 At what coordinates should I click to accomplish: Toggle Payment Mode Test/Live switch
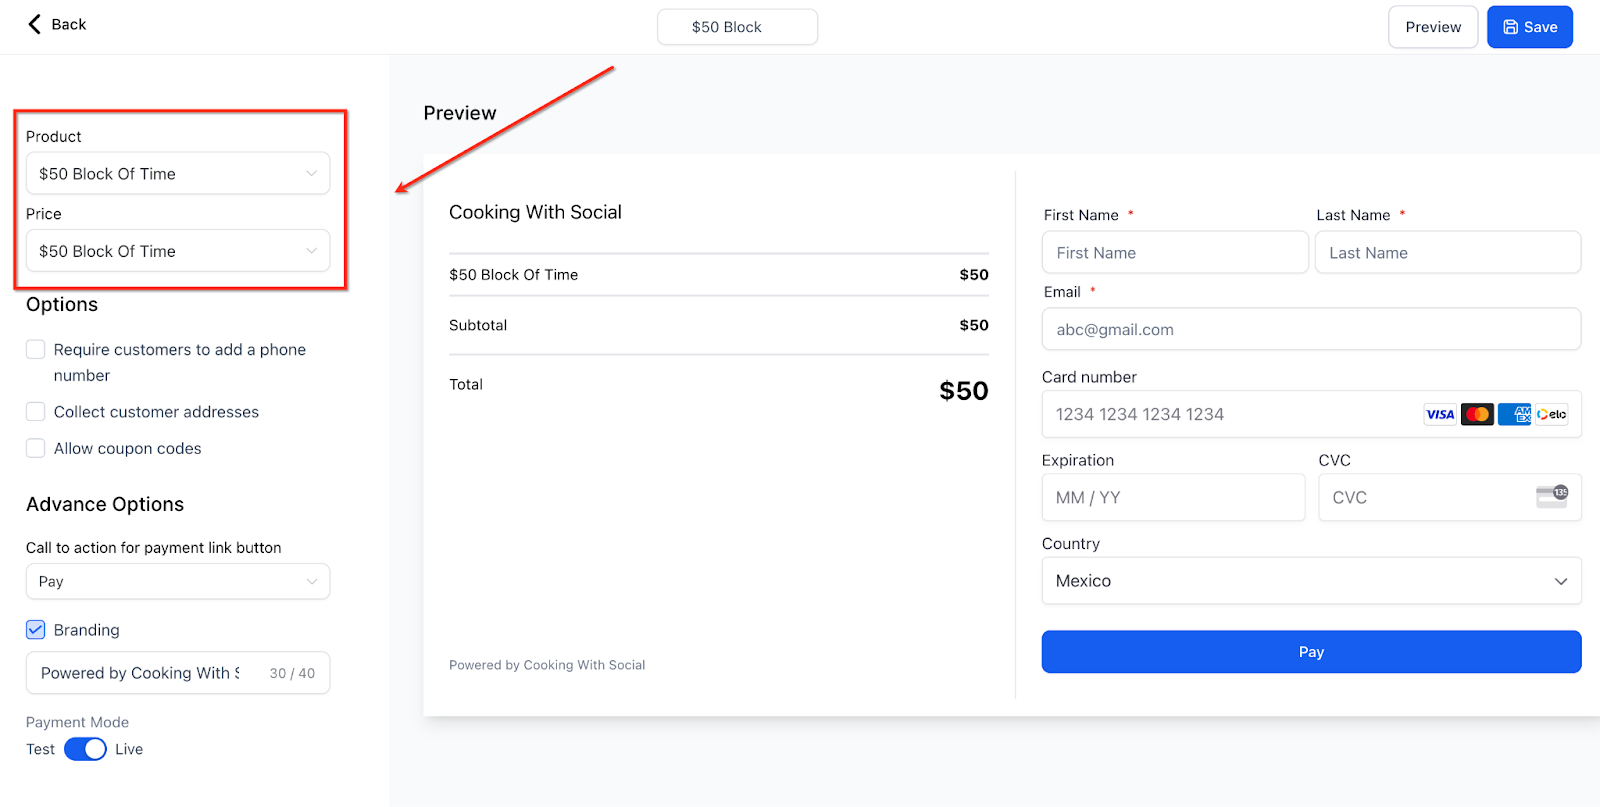(85, 749)
